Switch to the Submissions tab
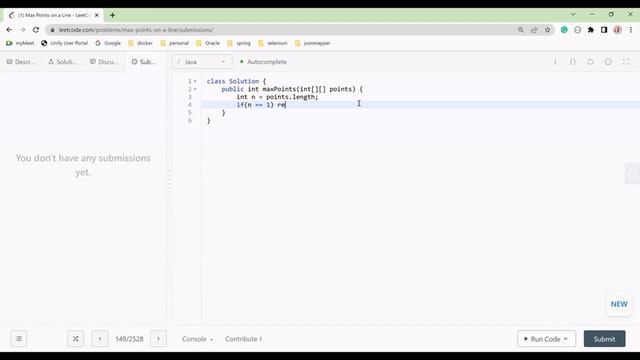This screenshot has width=640, height=360. pyautogui.click(x=144, y=62)
